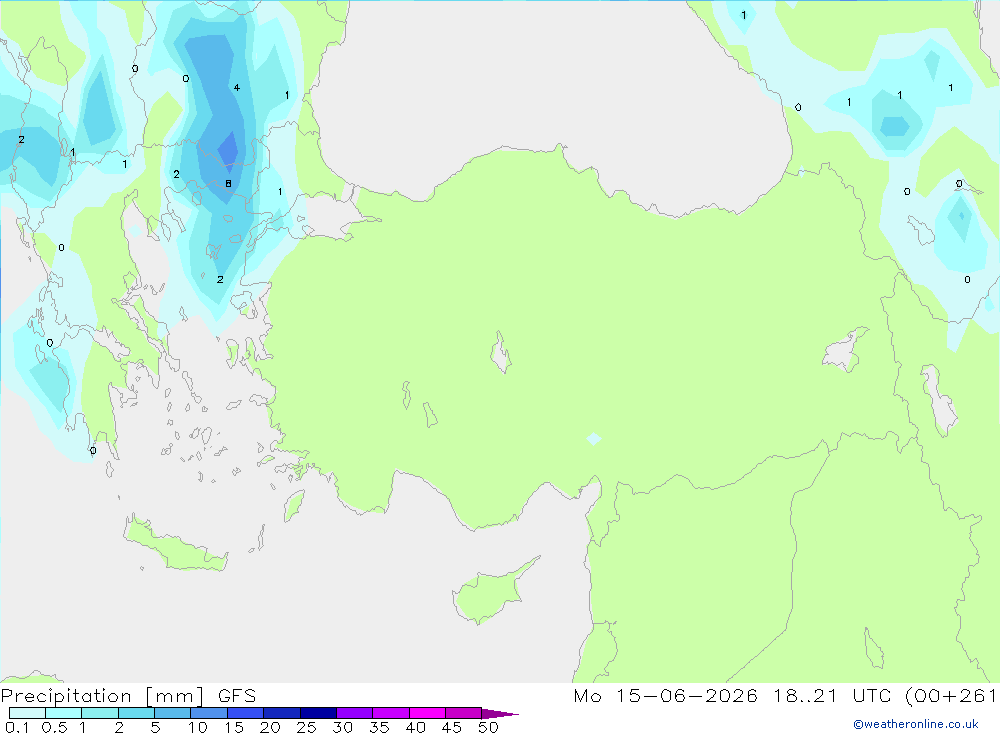The image size is (1000, 733).
Task: Select the 0.5–1 mm legend swatch
Action: (64, 713)
